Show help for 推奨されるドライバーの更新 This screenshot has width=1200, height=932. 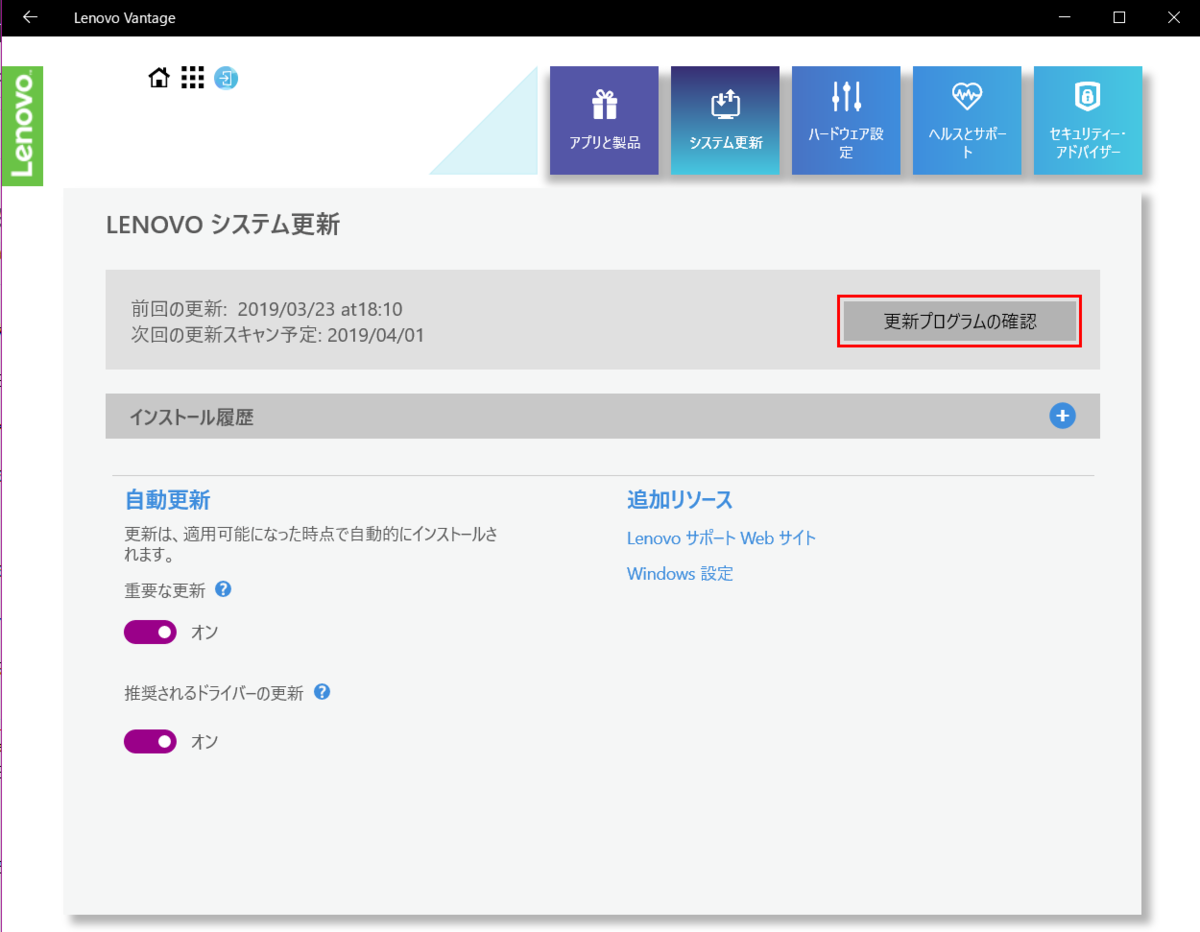(322, 691)
